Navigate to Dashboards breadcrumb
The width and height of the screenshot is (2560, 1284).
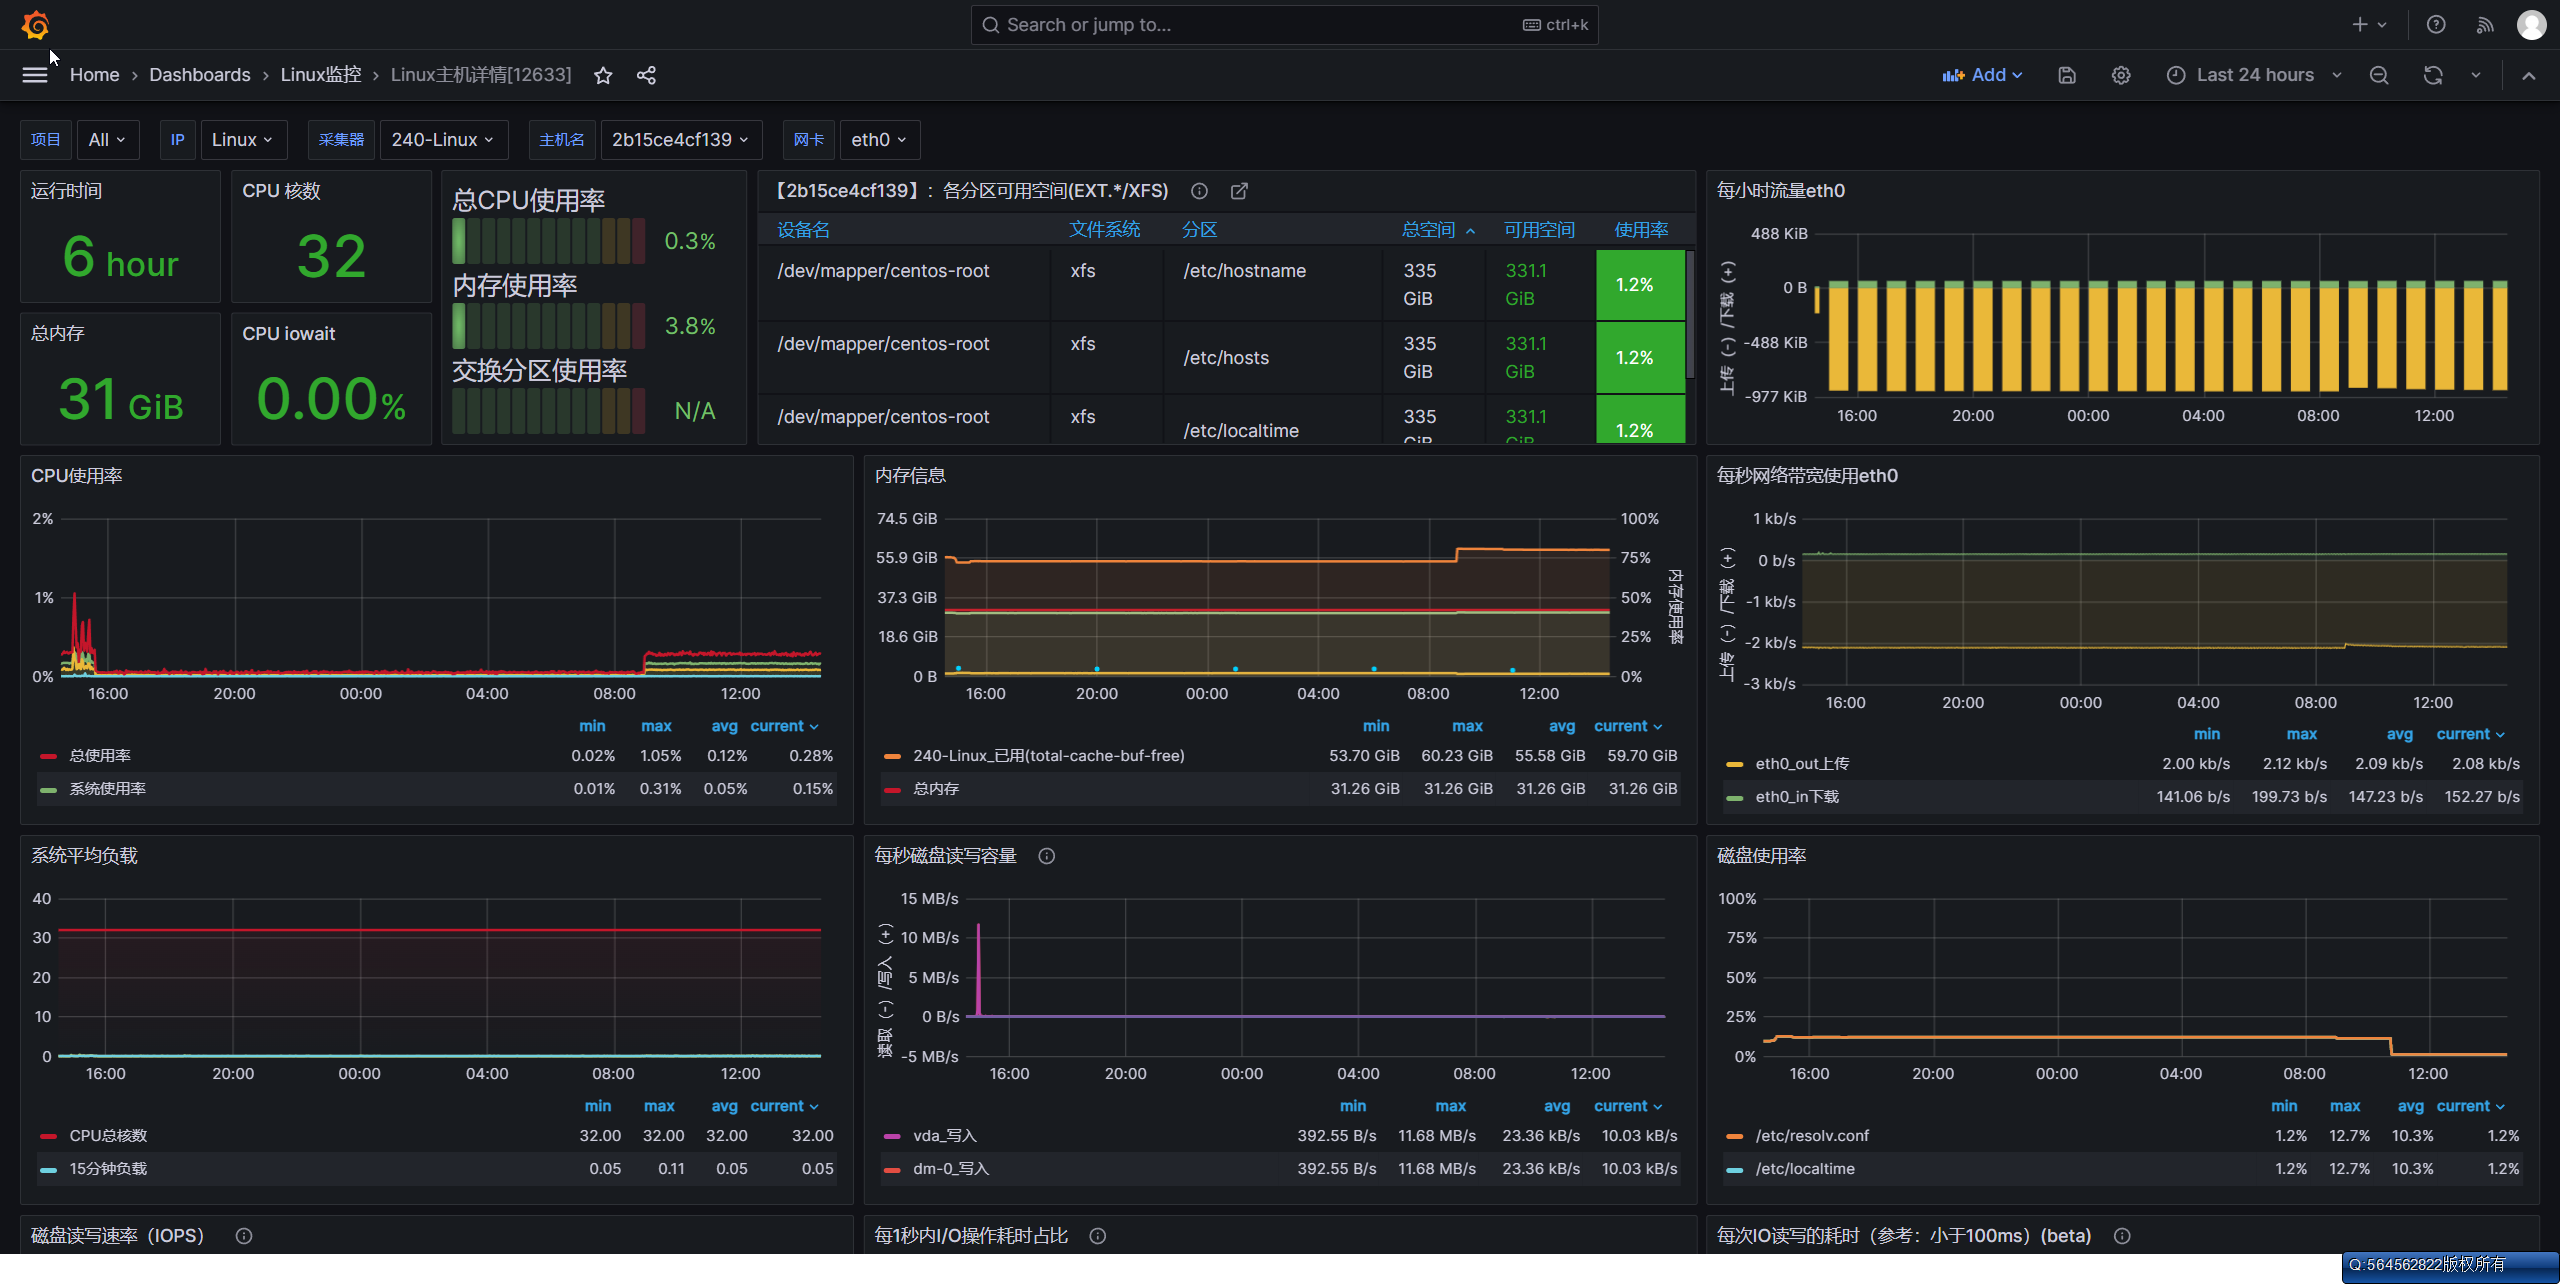point(200,75)
